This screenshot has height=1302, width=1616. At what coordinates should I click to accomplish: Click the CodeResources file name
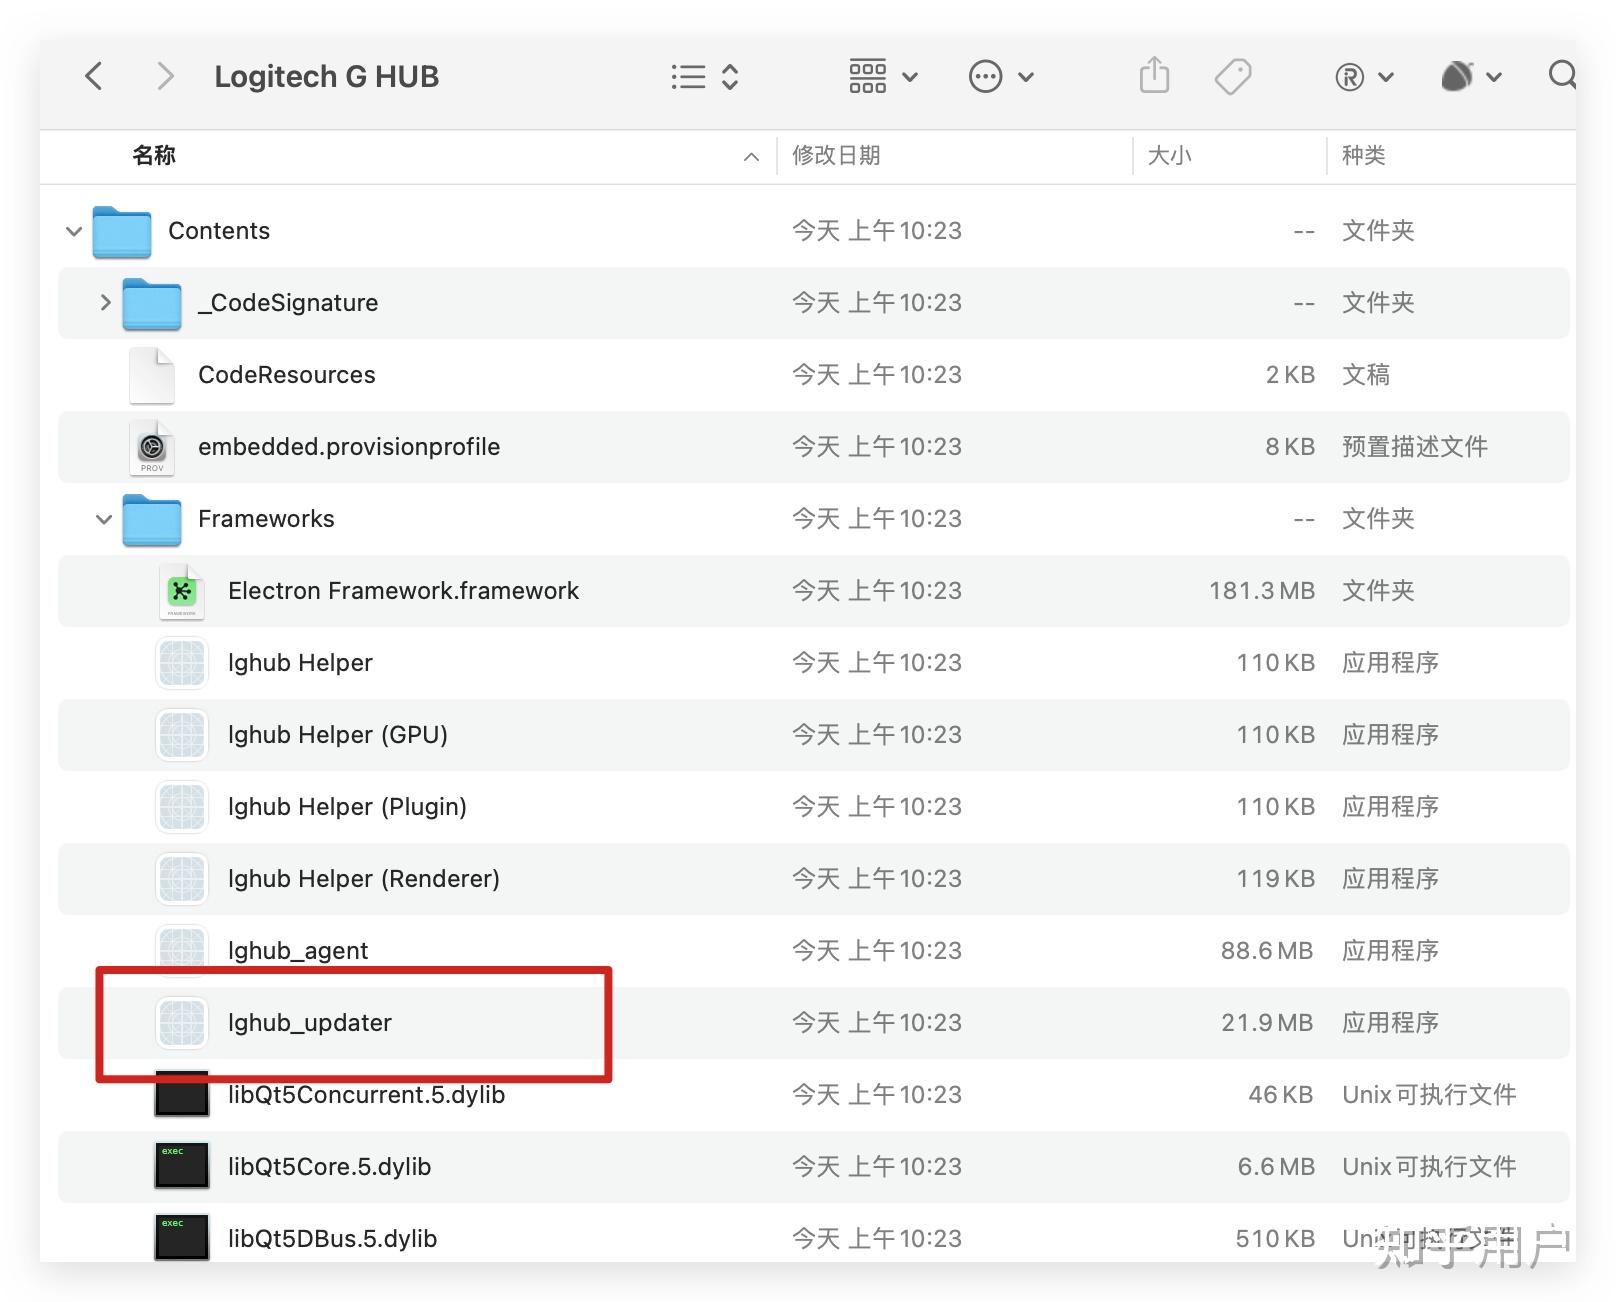(x=287, y=375)
